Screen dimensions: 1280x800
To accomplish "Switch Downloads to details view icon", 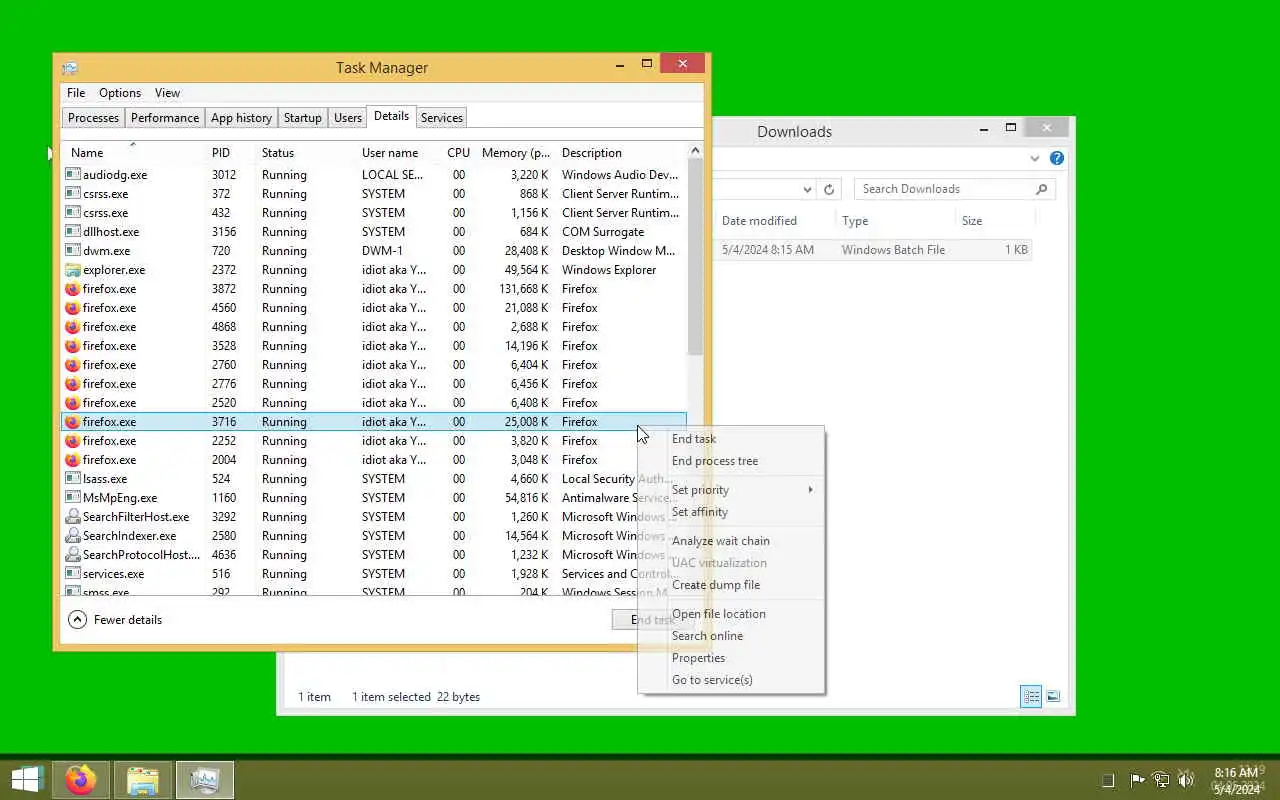I will [1031, 696].
